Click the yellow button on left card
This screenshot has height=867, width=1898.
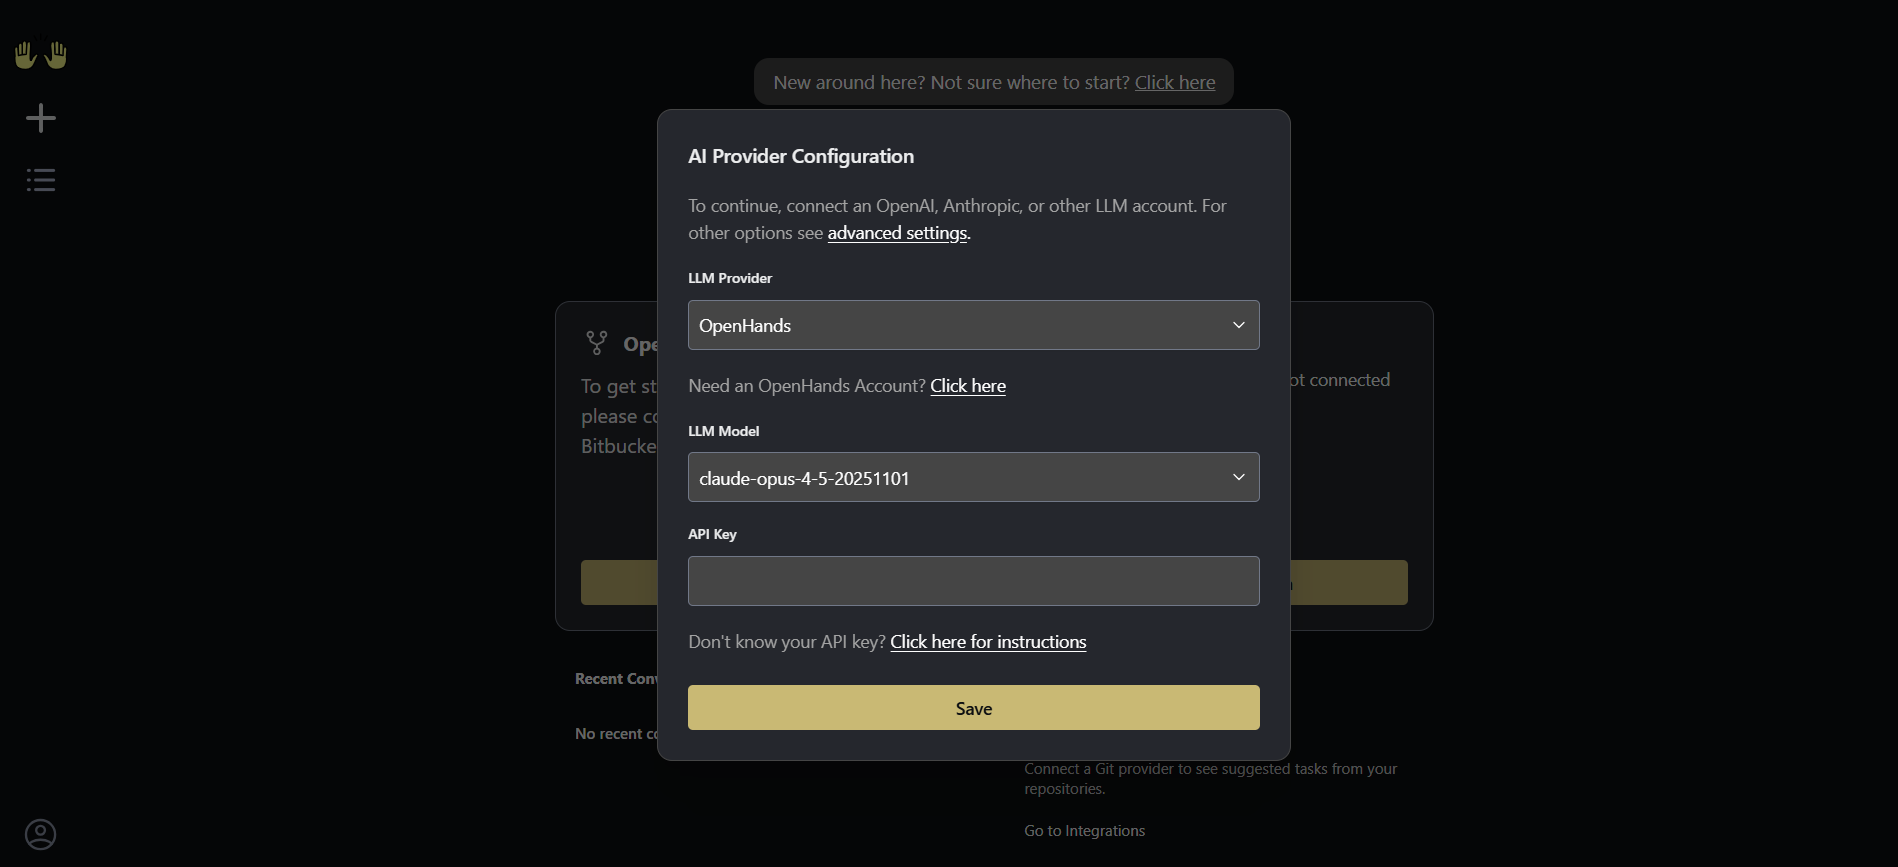(x=619, y=582)
